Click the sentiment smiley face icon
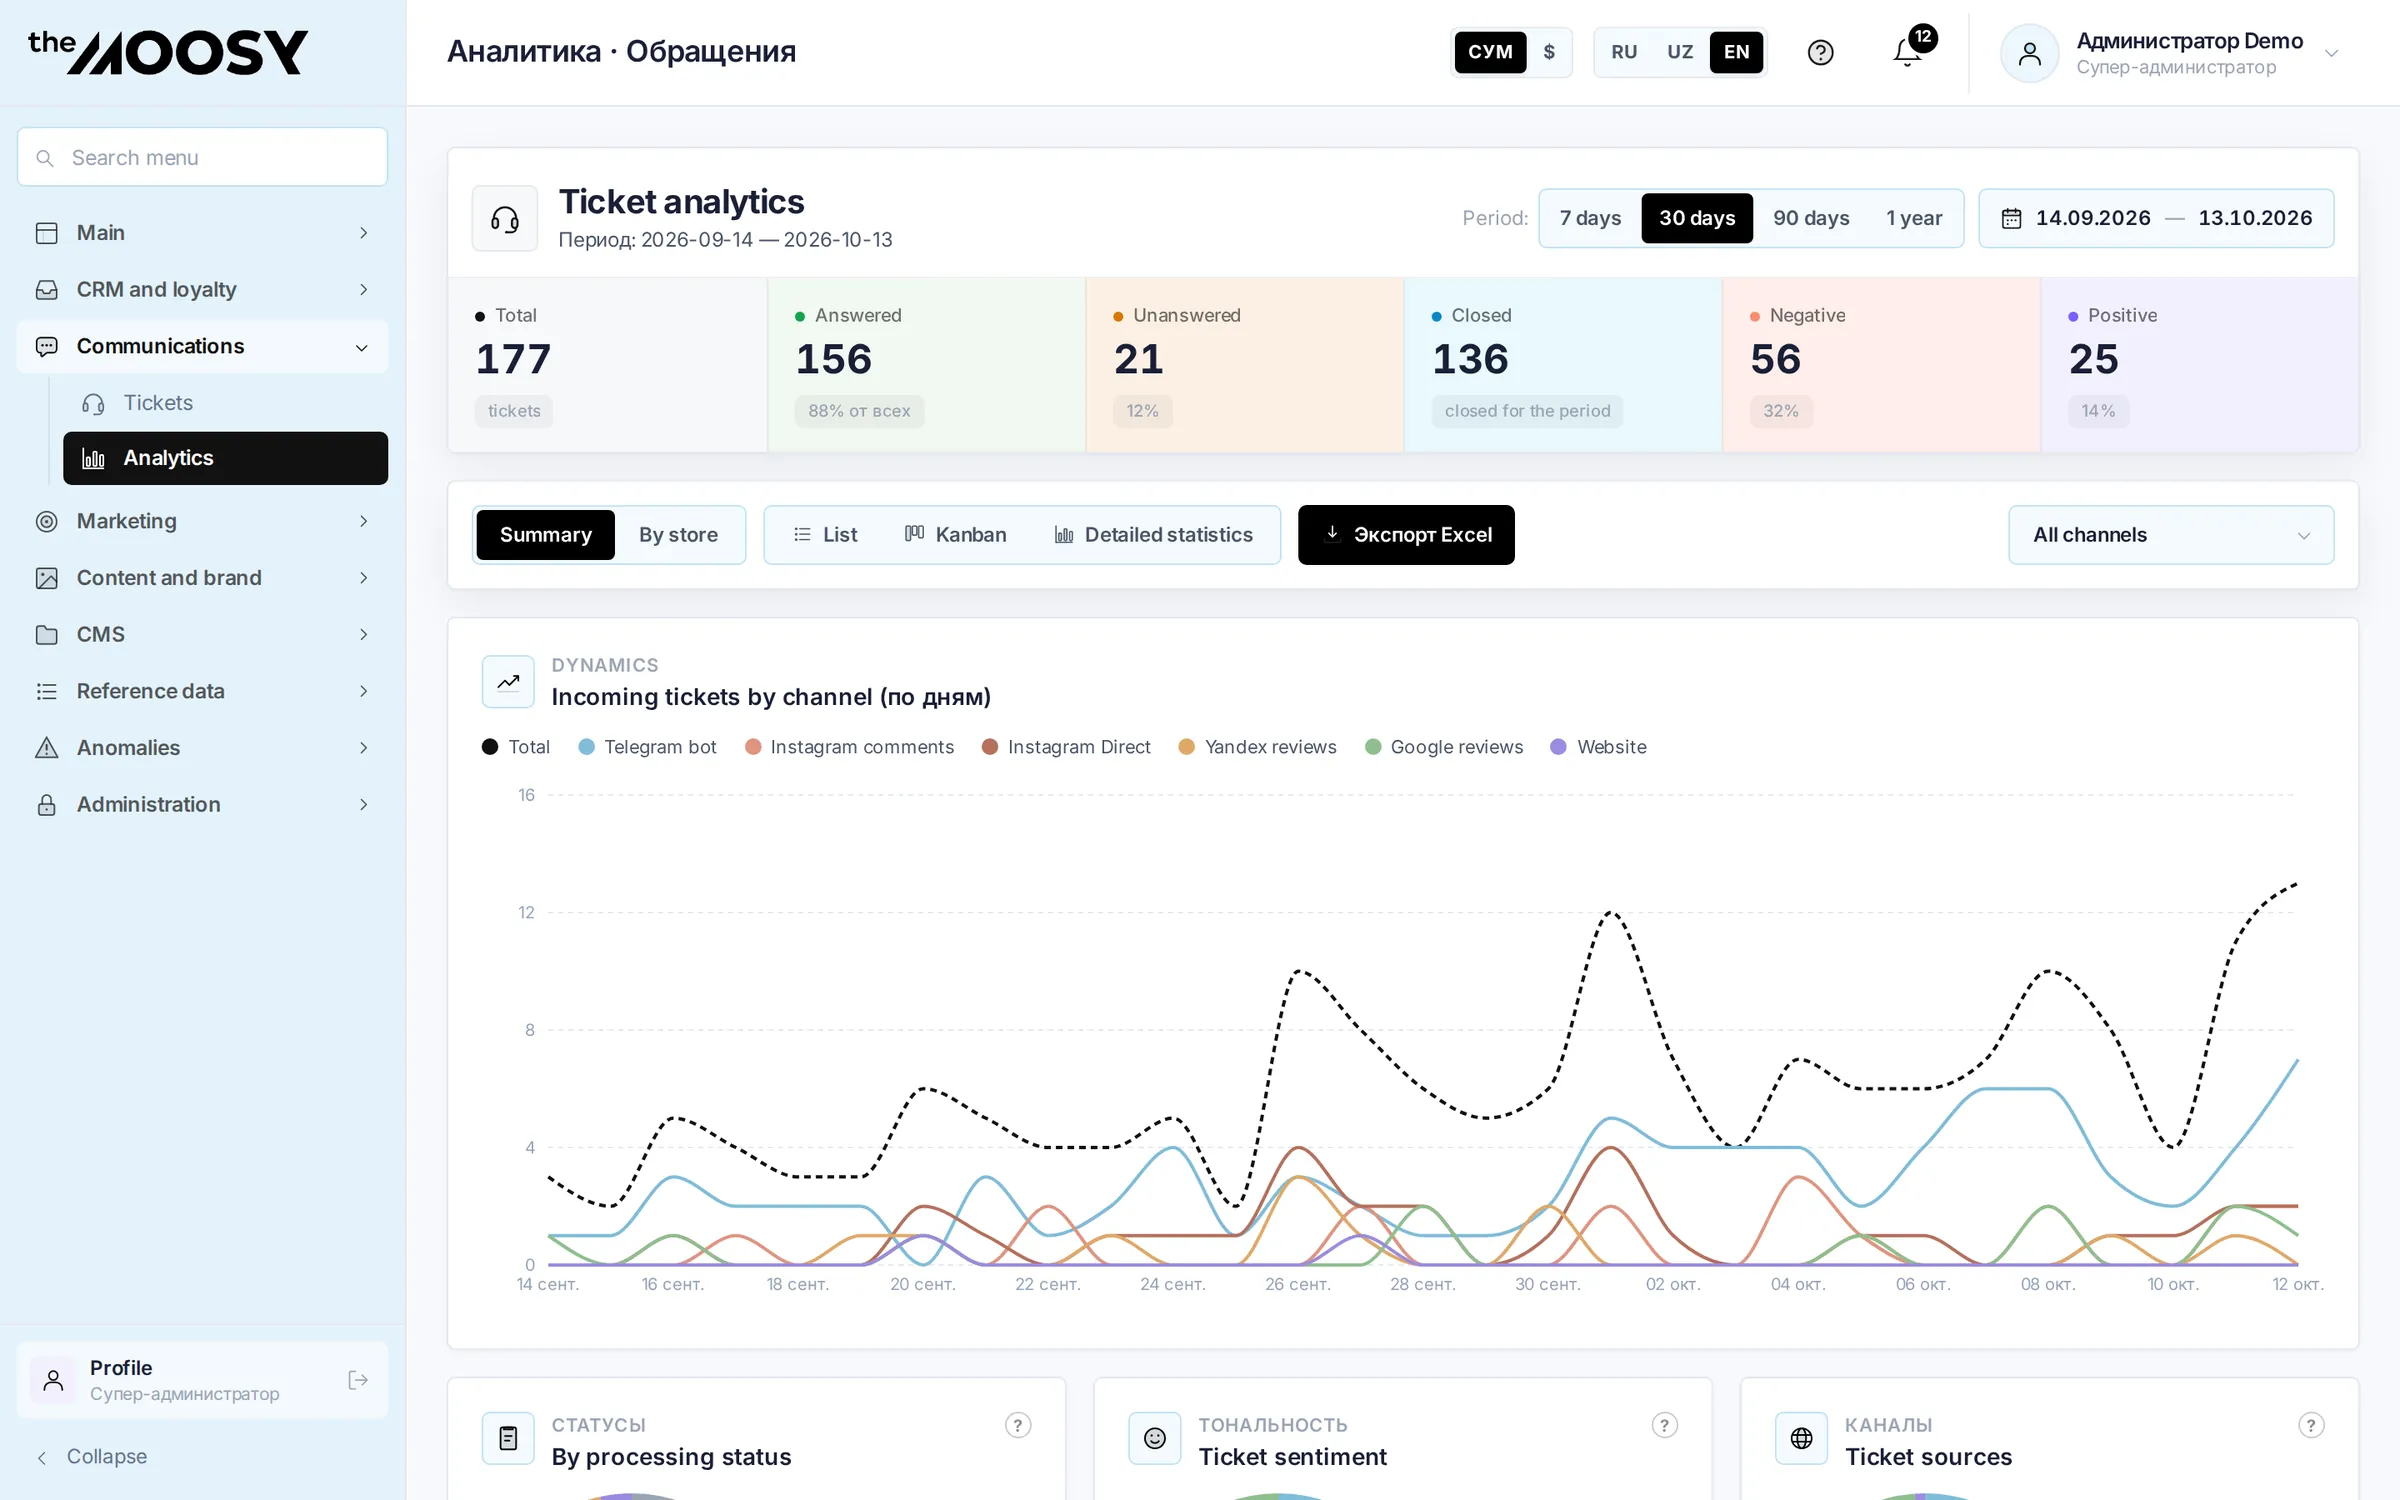 coord(1155,1438)
